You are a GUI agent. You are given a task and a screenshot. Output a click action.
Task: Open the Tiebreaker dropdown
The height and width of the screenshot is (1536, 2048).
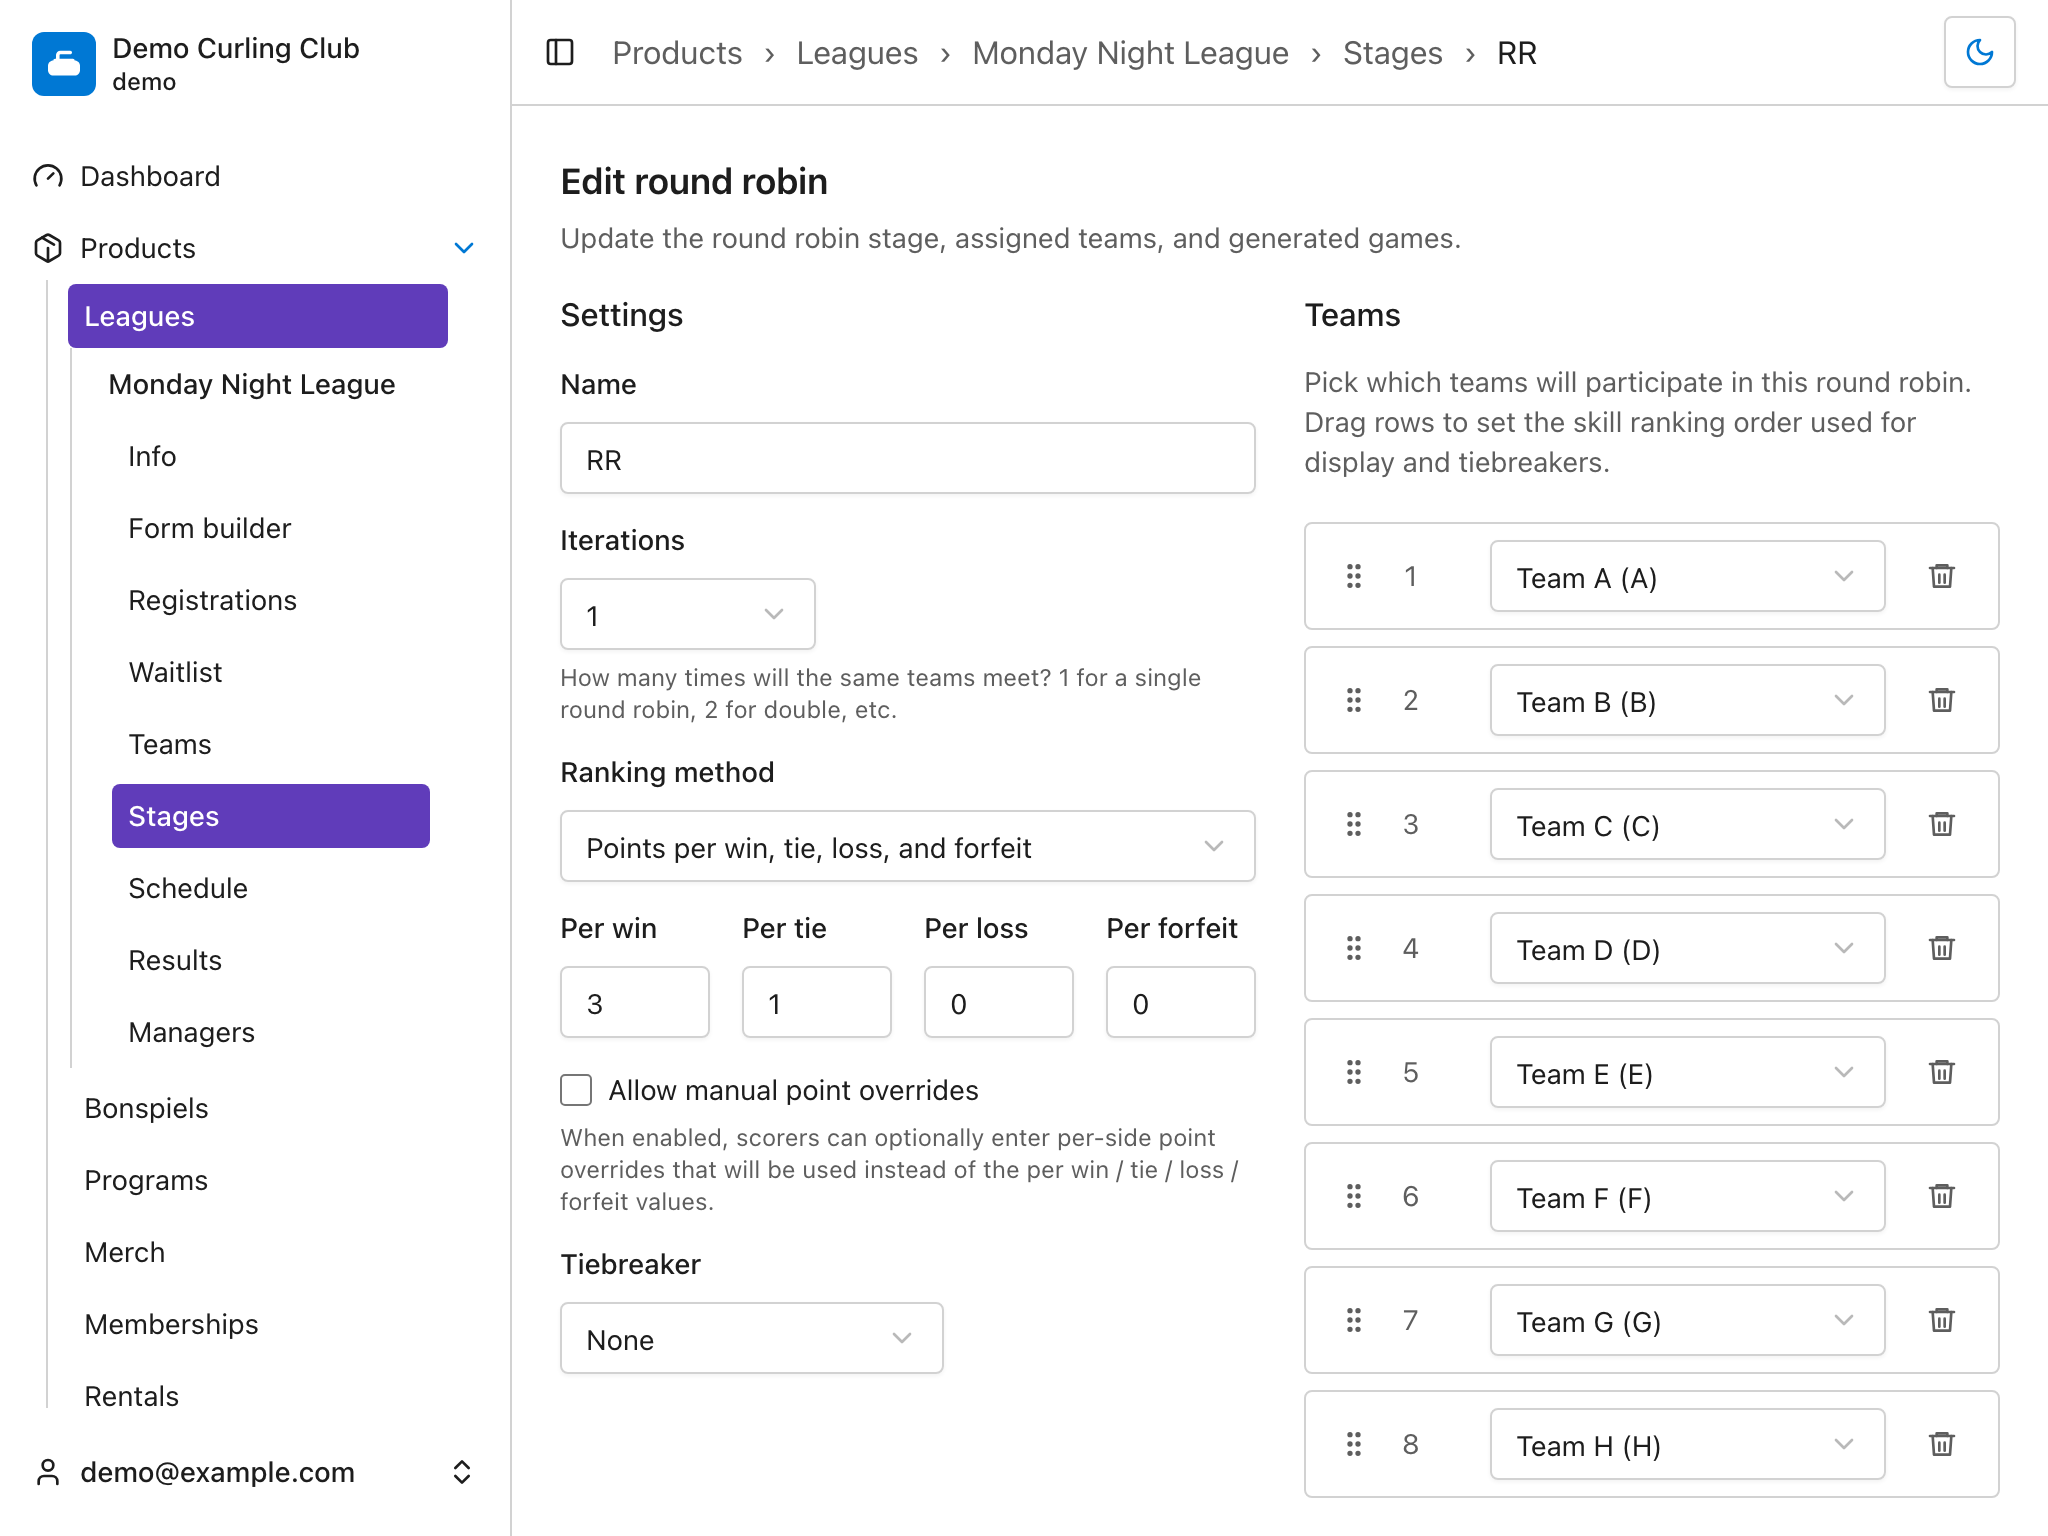click(752, 1338)
